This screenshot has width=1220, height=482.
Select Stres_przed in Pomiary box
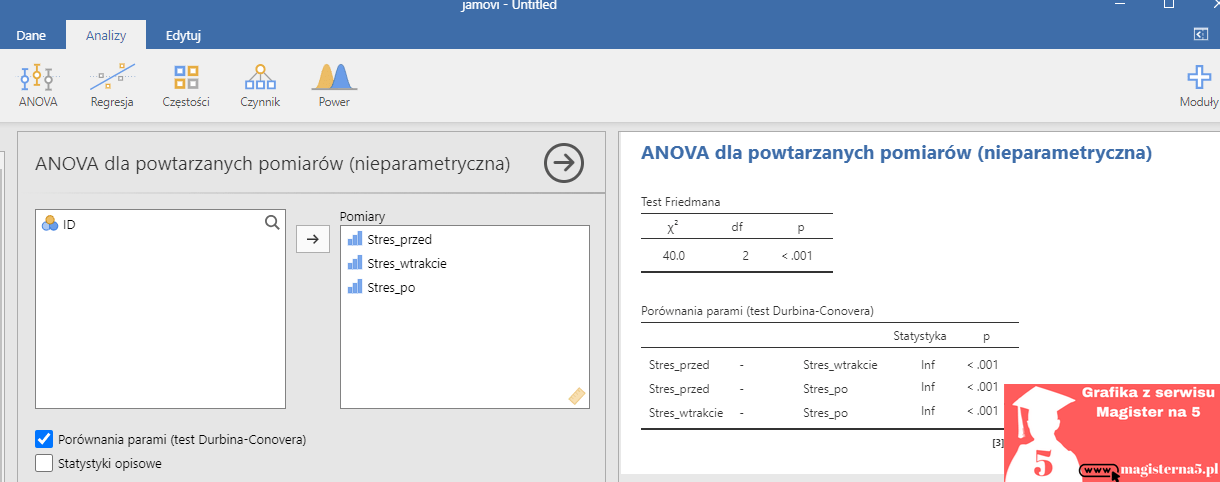[398, 239]
